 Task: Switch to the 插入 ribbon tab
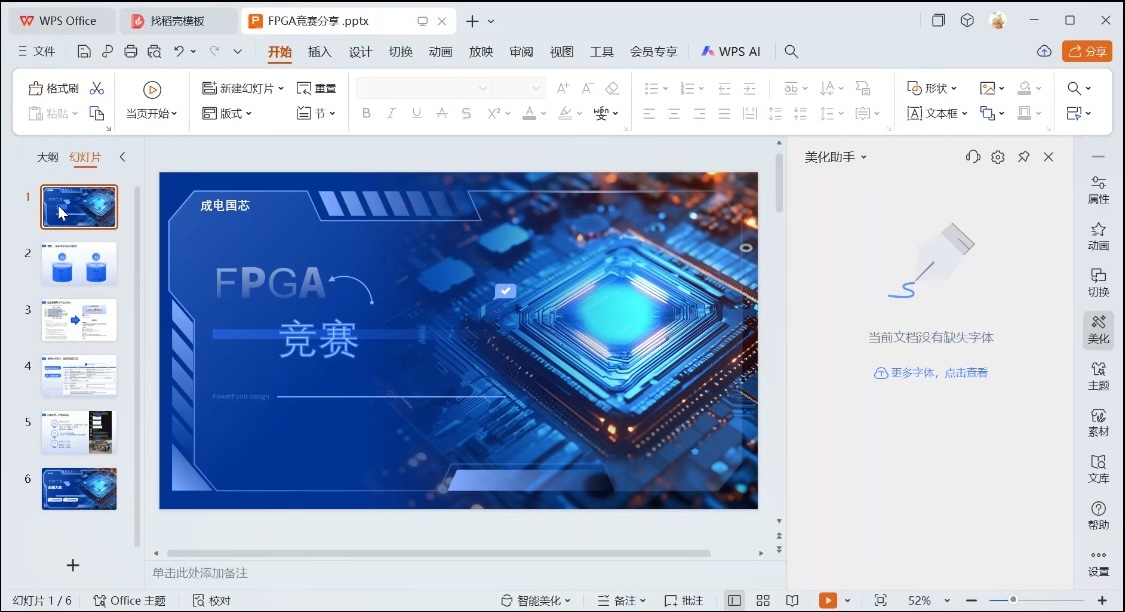[319, 52]
